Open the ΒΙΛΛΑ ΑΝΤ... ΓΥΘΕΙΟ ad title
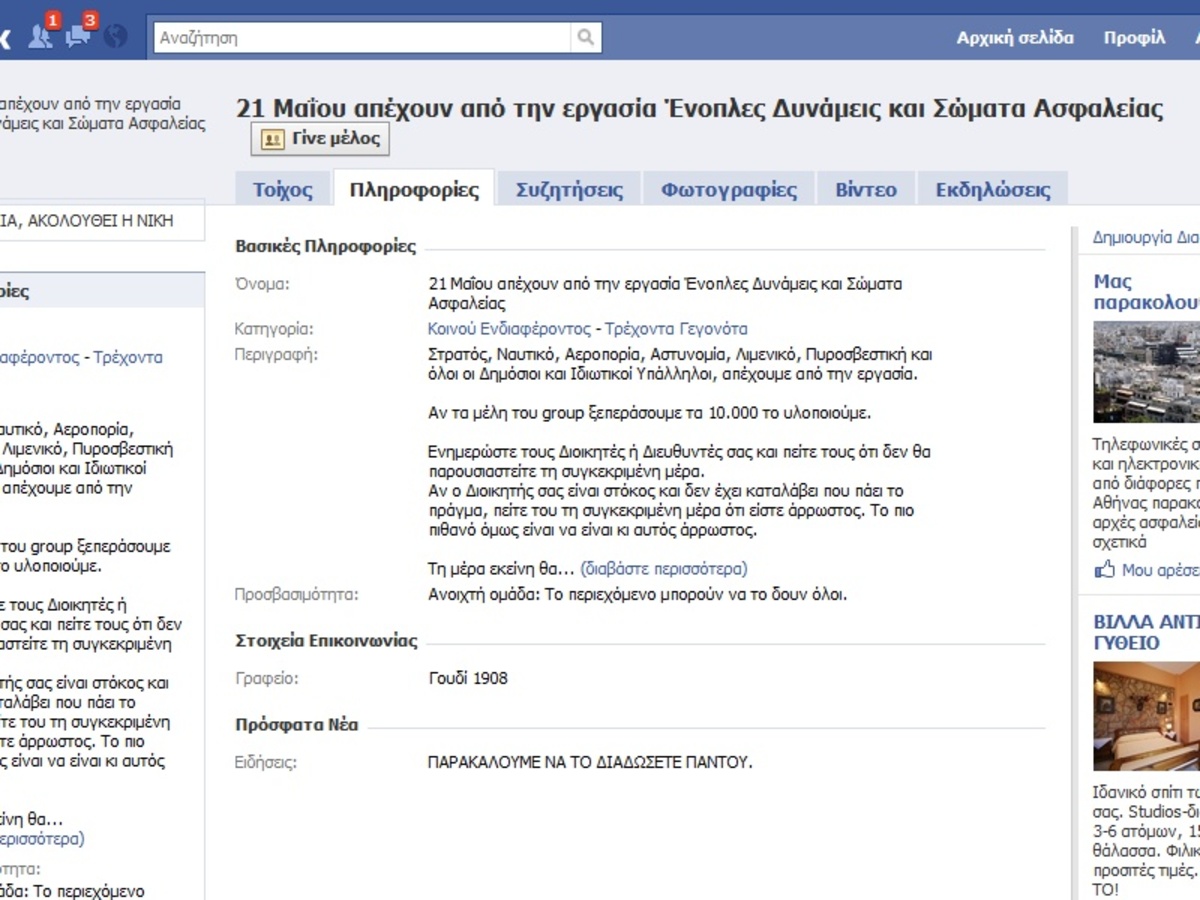Screen dimensions: 1200x900 click(x=1146, y=632)
